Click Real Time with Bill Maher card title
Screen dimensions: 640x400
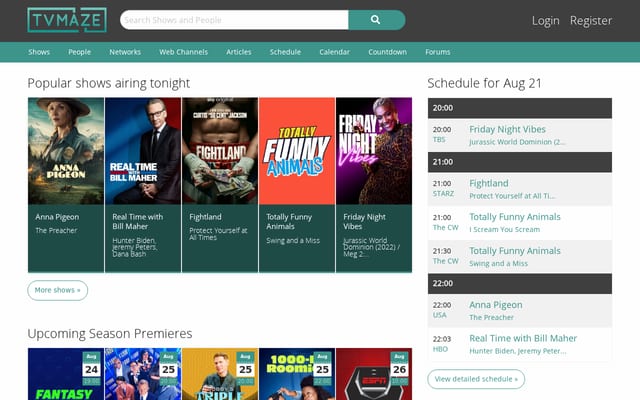[x=138, y=221]
